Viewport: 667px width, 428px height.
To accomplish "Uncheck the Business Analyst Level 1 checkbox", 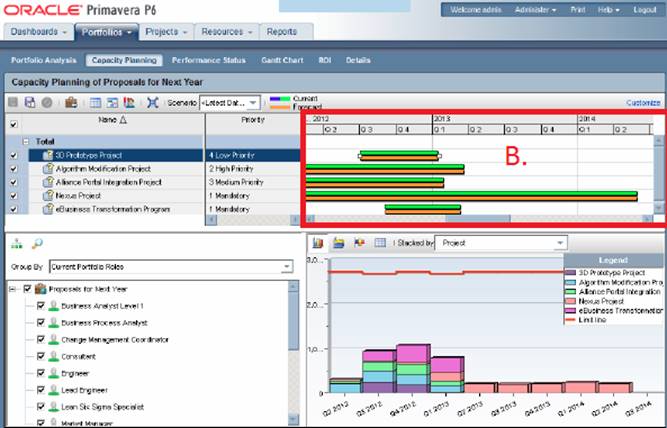I will (x=41, y=305).
